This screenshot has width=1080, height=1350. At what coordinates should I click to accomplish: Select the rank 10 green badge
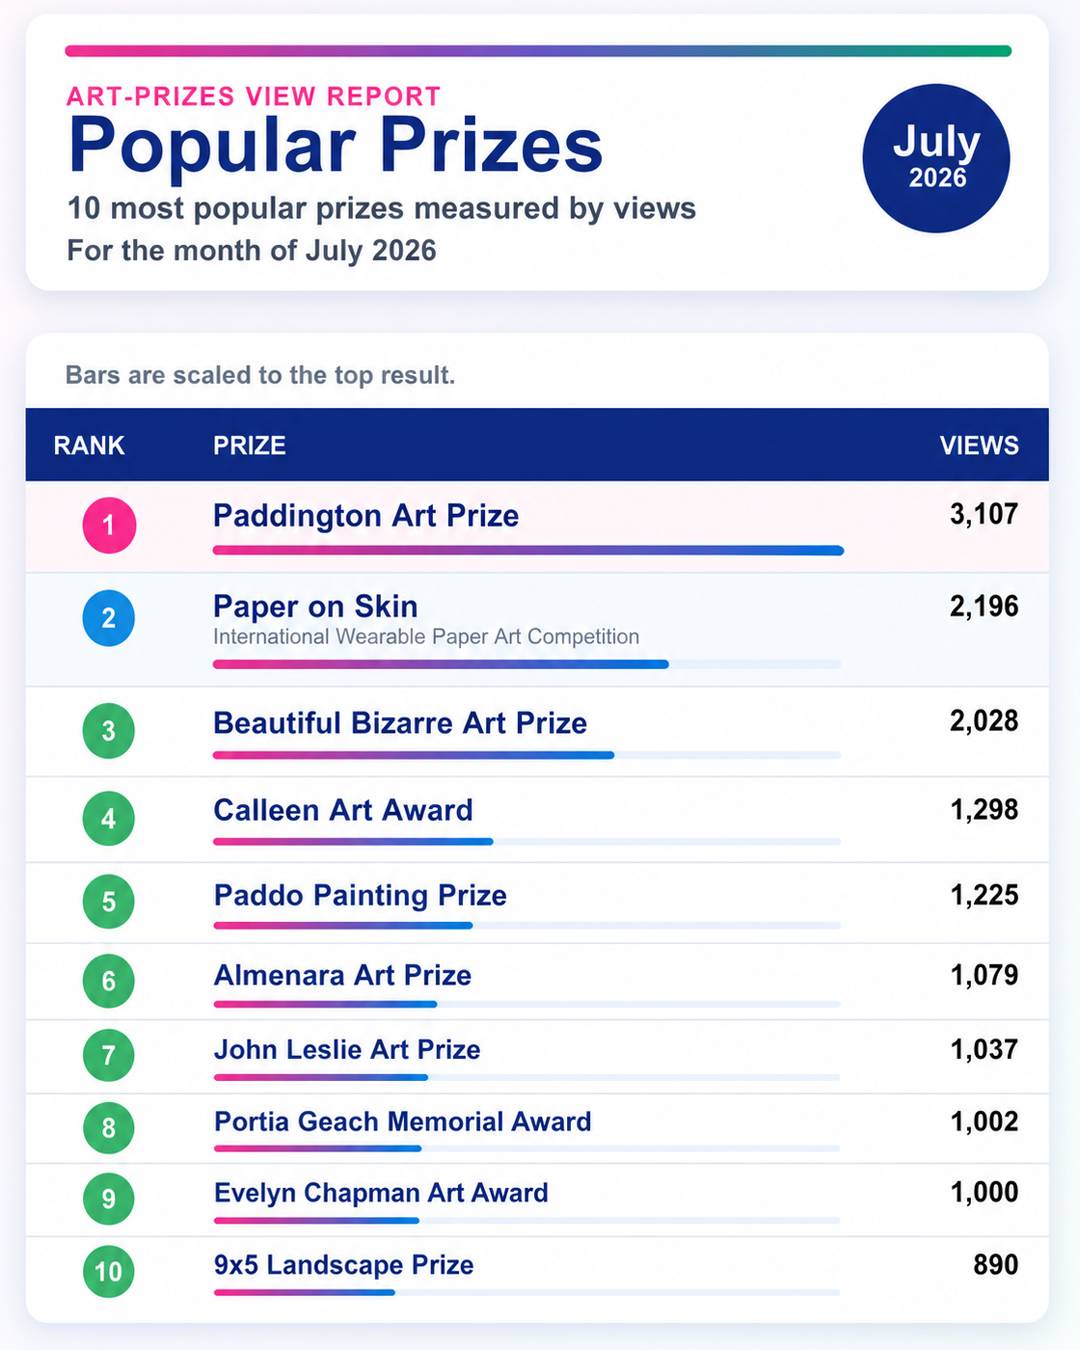click(x=109, y=1271)
